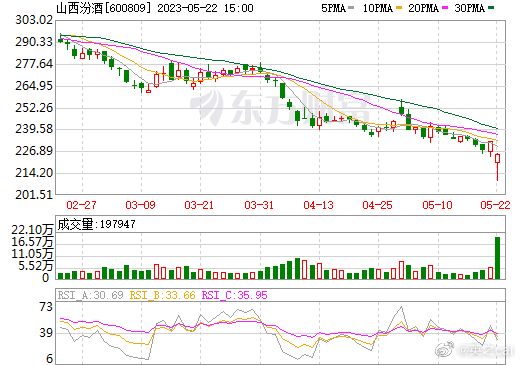Click the orange 10PMA legend color swatch
Screen dimensions: 520x365
pos(399,7)
